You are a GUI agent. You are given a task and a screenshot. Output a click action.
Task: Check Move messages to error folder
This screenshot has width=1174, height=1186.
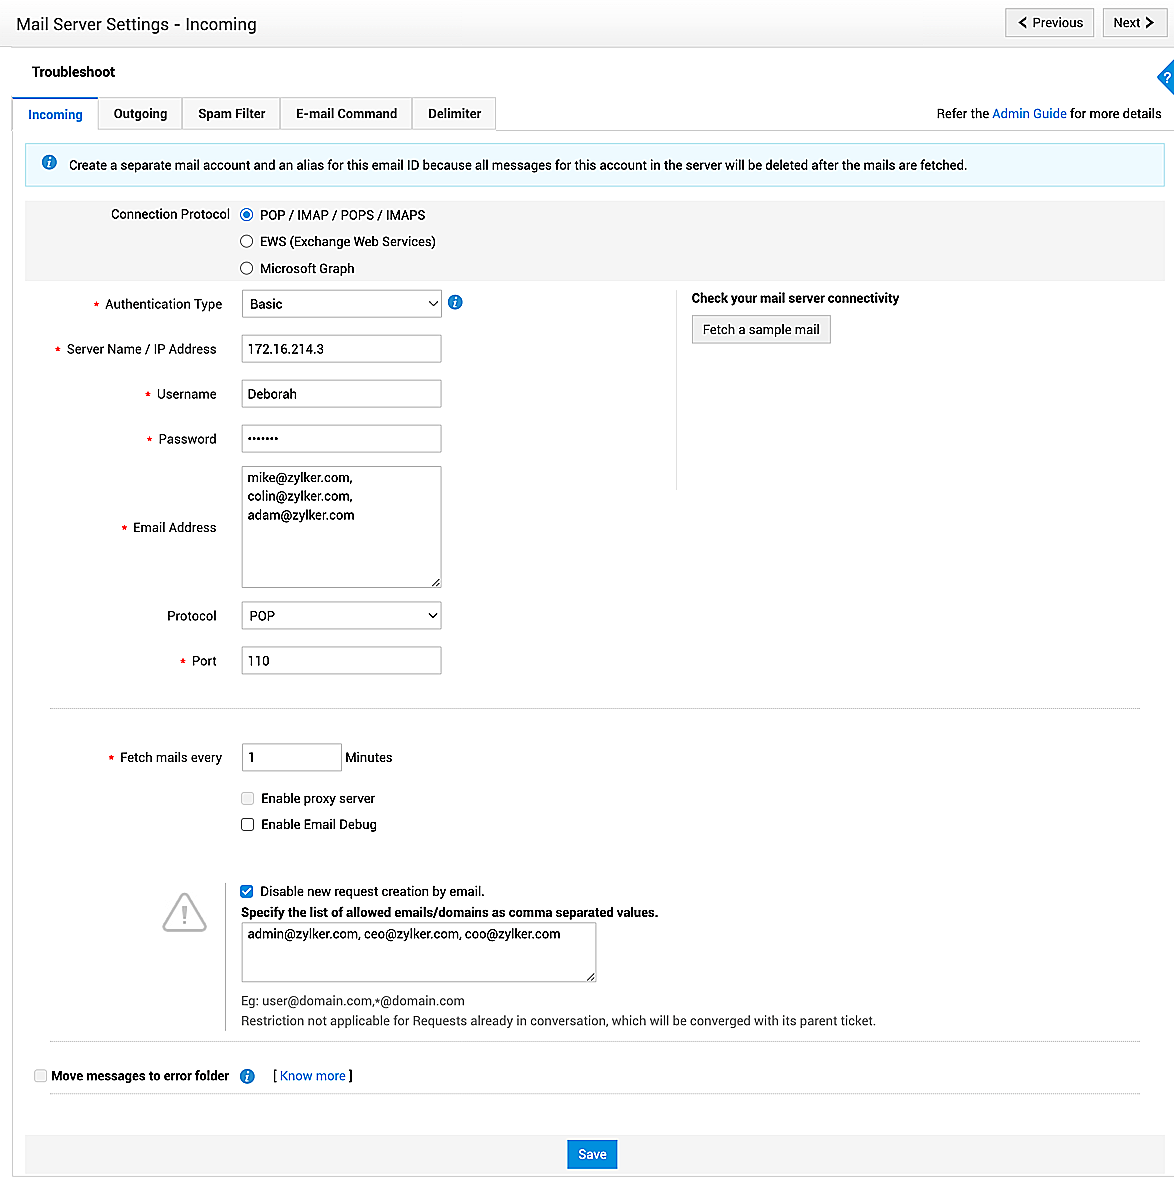click(x=41, y=1076)
